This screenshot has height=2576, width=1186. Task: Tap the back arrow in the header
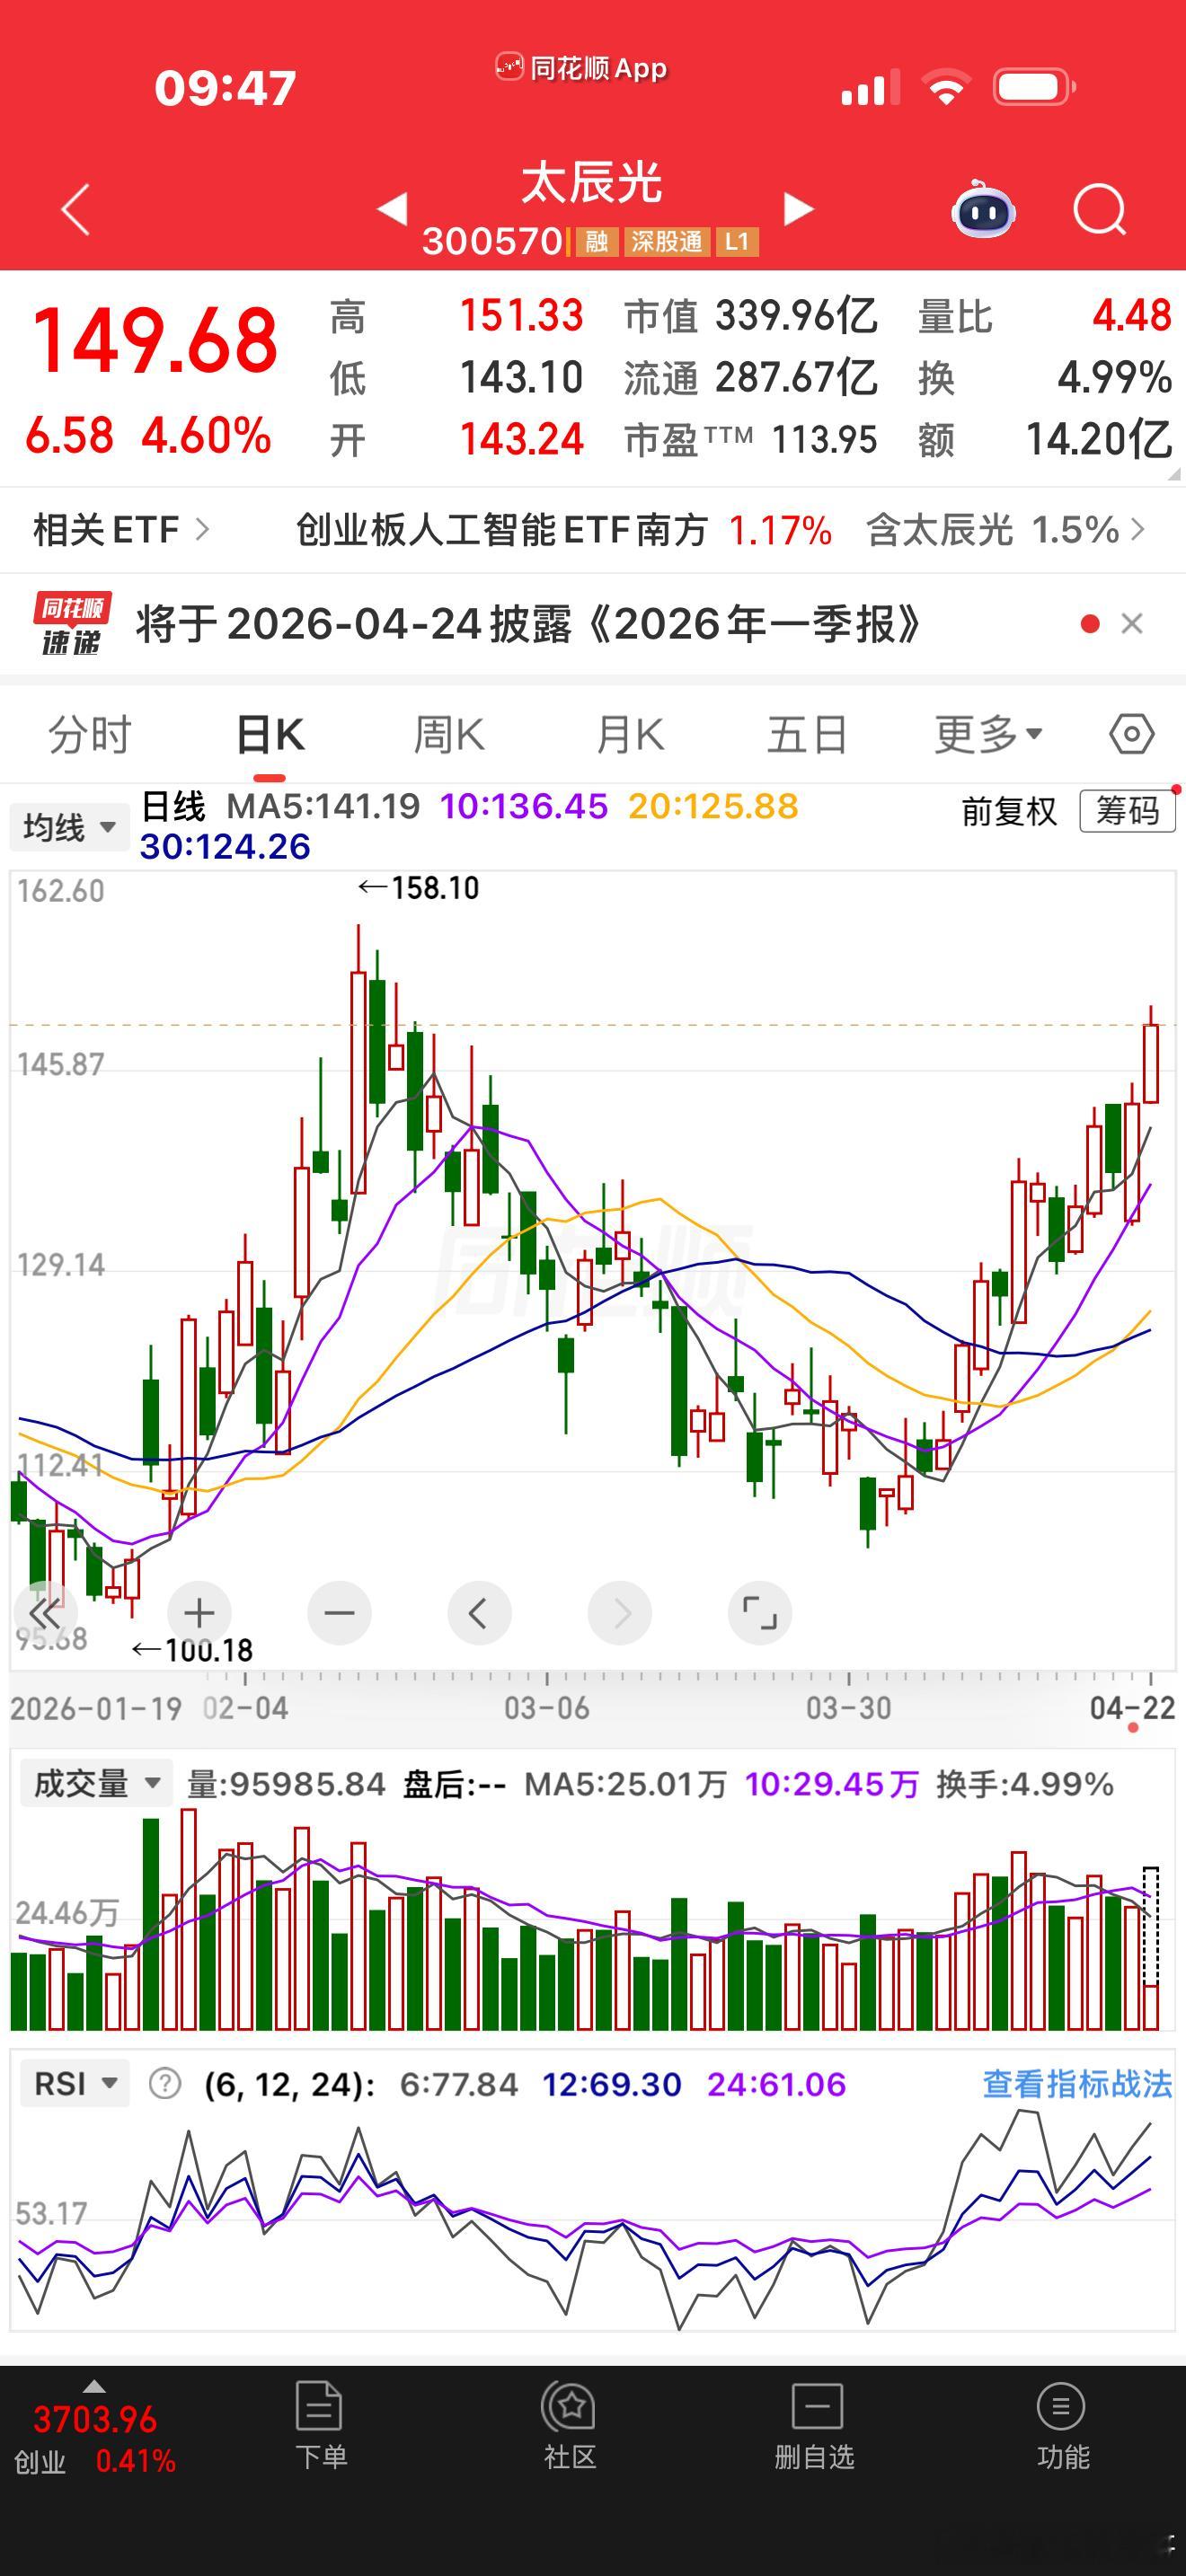pos(76,210)
